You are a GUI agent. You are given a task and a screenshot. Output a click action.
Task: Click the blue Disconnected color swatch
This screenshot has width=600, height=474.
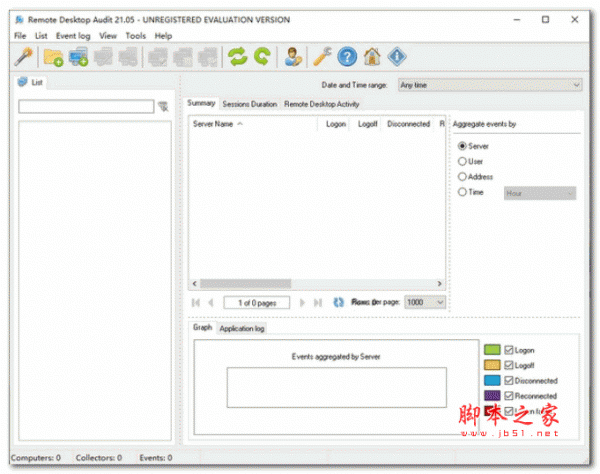pos(492,380)
